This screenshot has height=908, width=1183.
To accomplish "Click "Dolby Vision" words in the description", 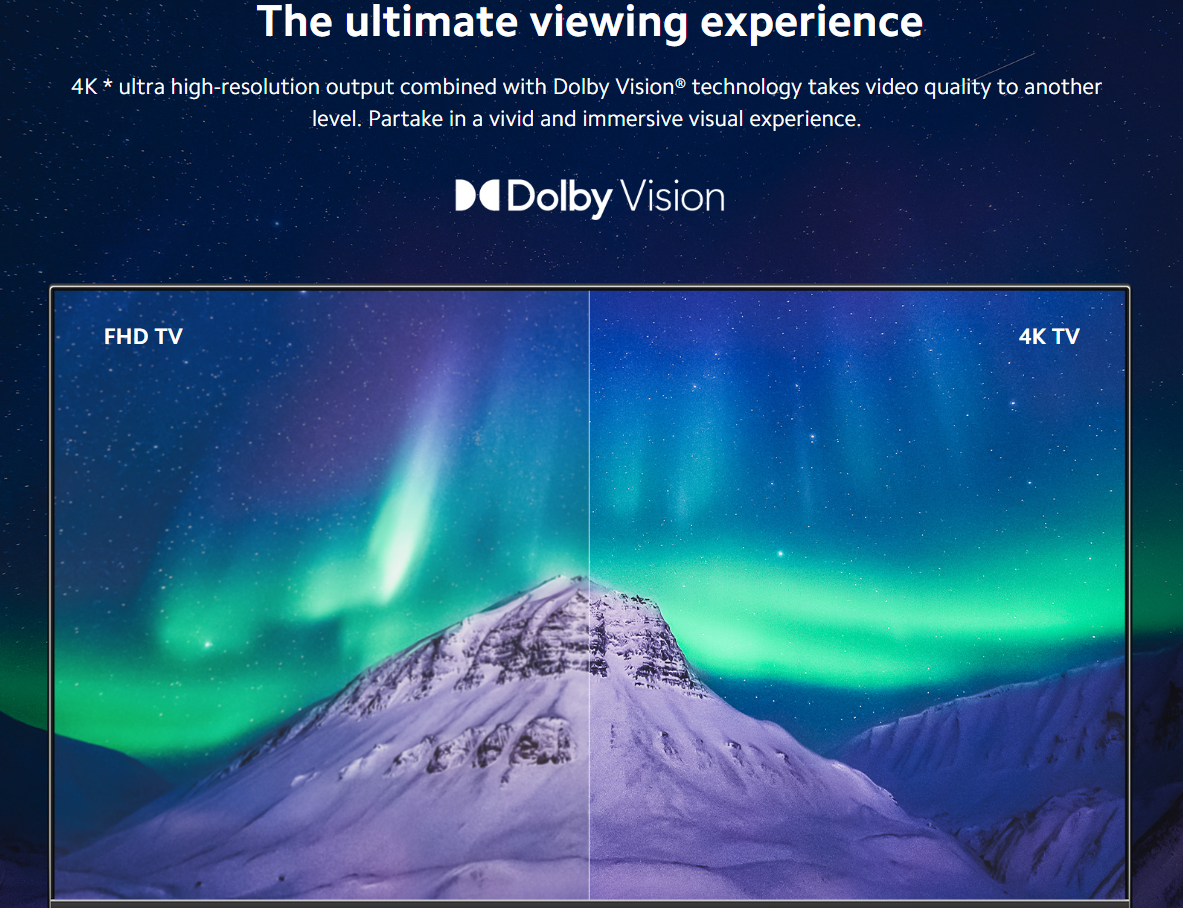I will (613, 87).
